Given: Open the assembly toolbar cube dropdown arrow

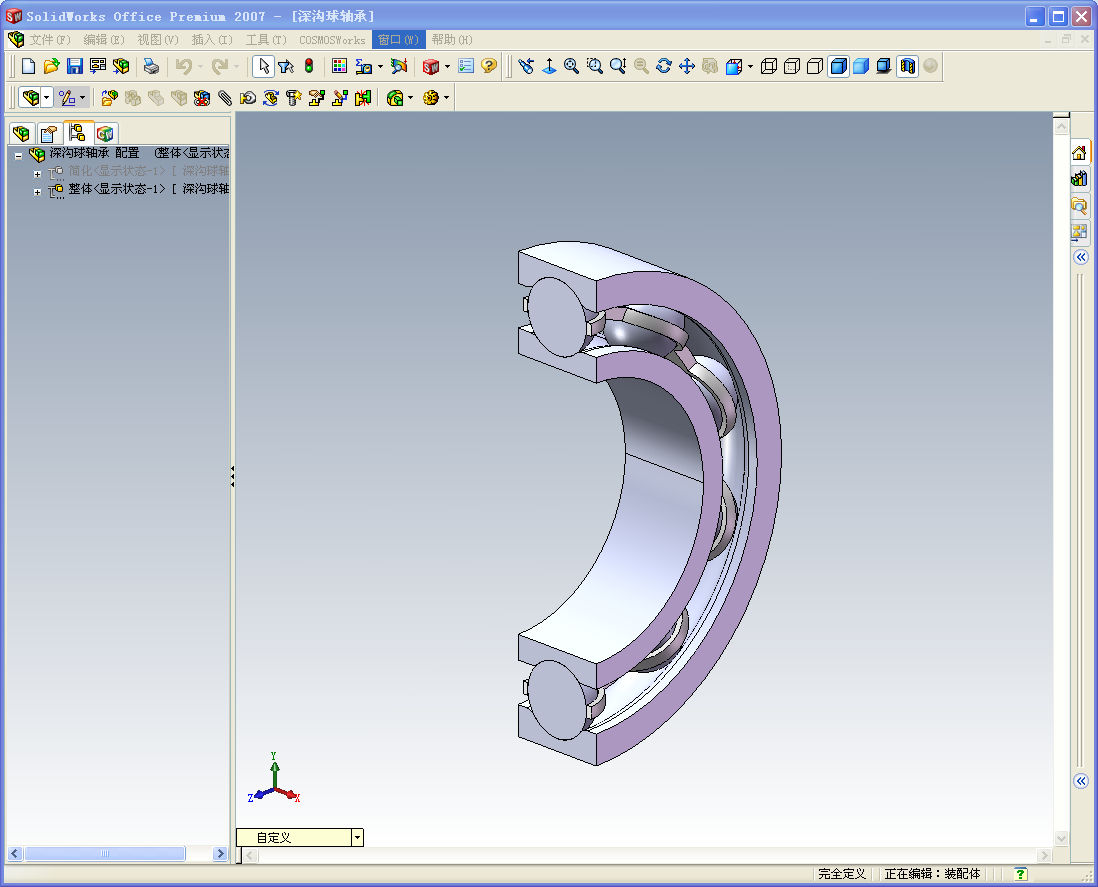Looking at the screenshot, I should (x=47, y=98).
